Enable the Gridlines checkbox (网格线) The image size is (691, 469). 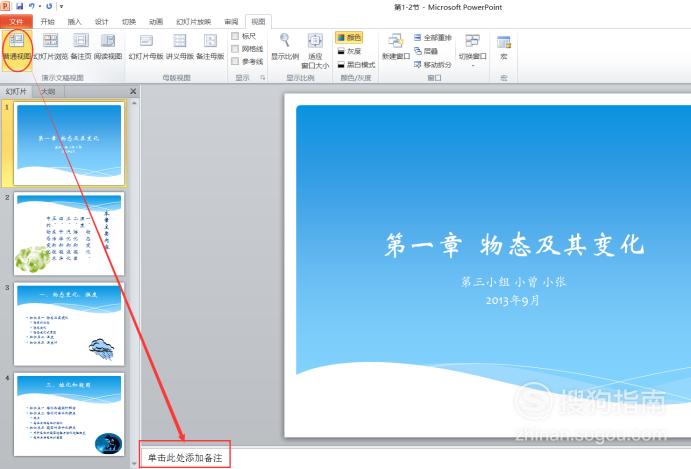[235, 48]
